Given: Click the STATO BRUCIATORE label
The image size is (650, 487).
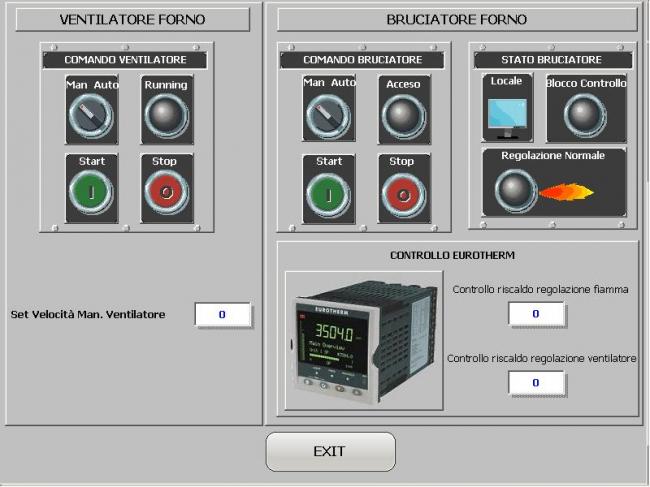Looking at the screenshot, I should tap(552, 60).
